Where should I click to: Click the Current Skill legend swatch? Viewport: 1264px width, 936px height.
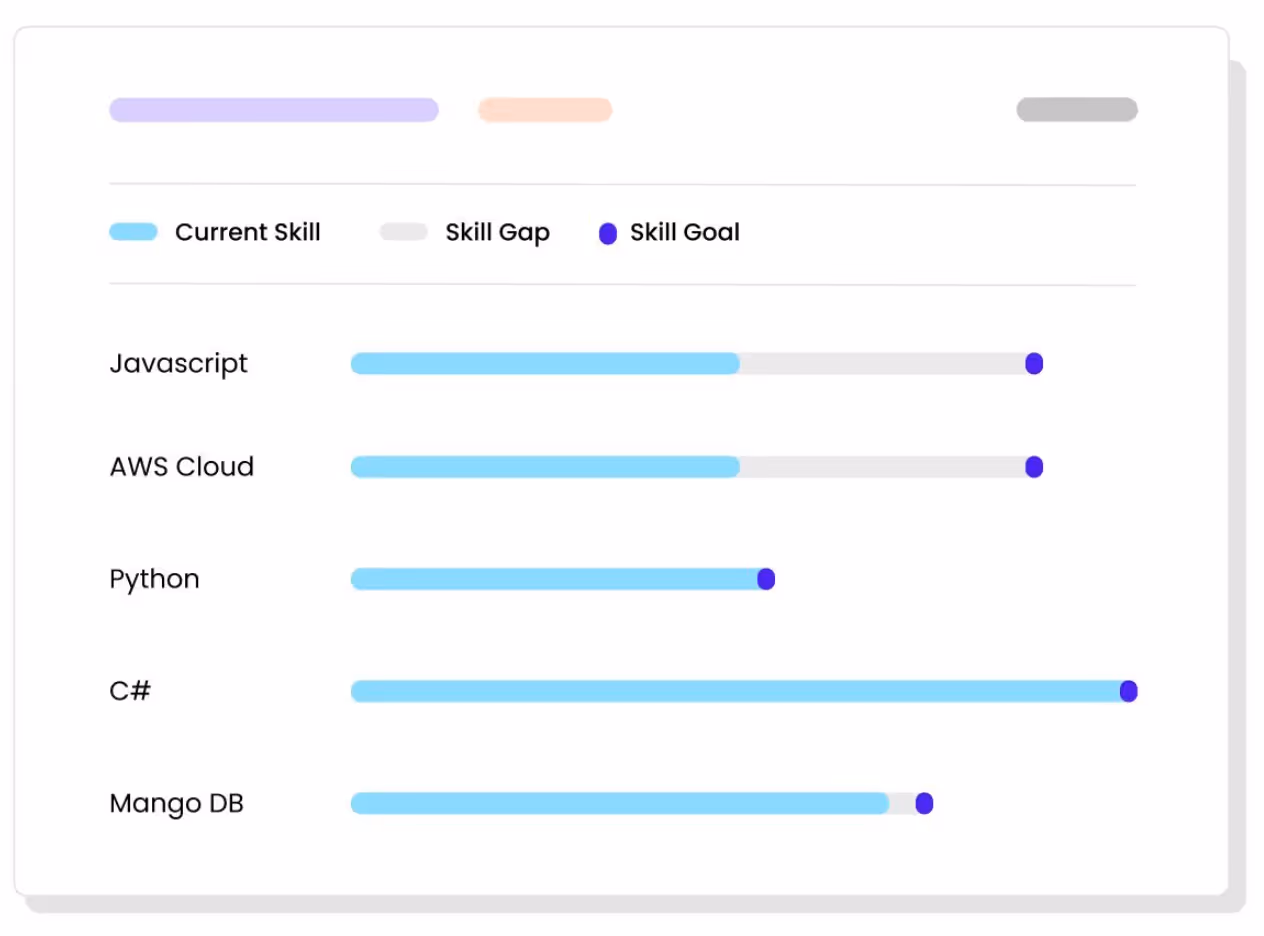click(x=134, y=232)
